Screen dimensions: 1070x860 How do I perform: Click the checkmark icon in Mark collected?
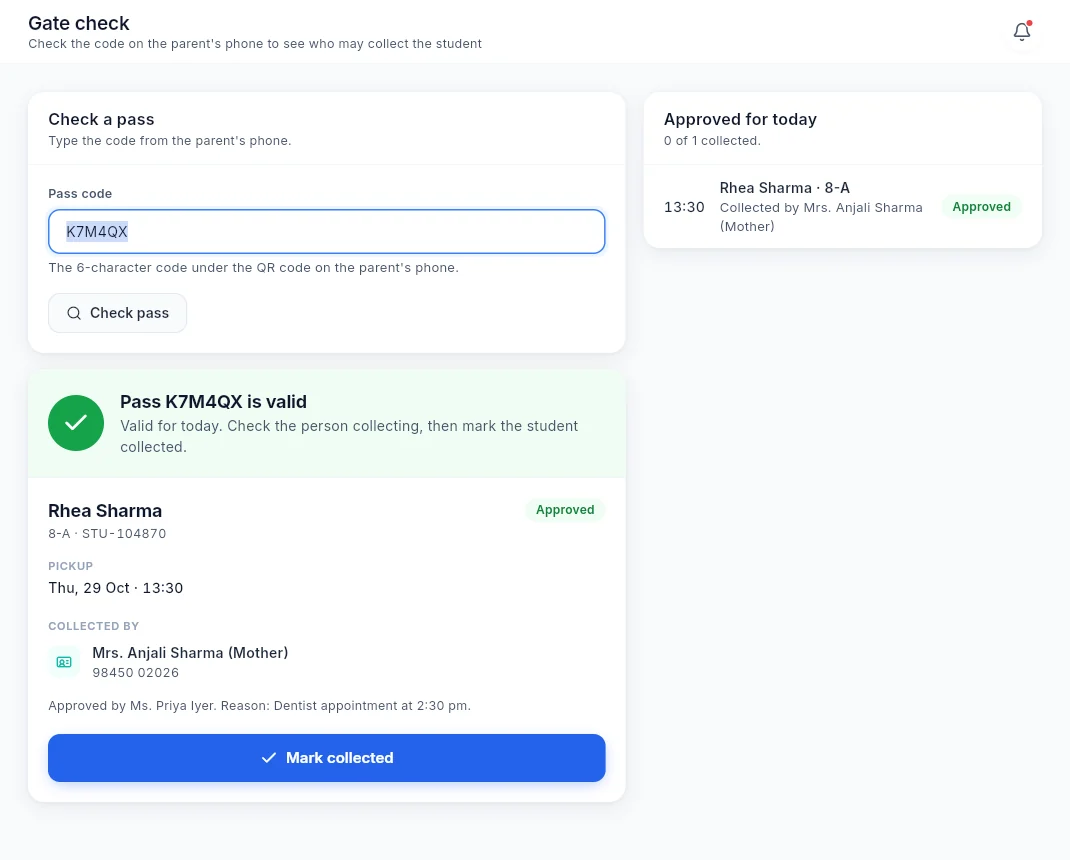(269, 758)
